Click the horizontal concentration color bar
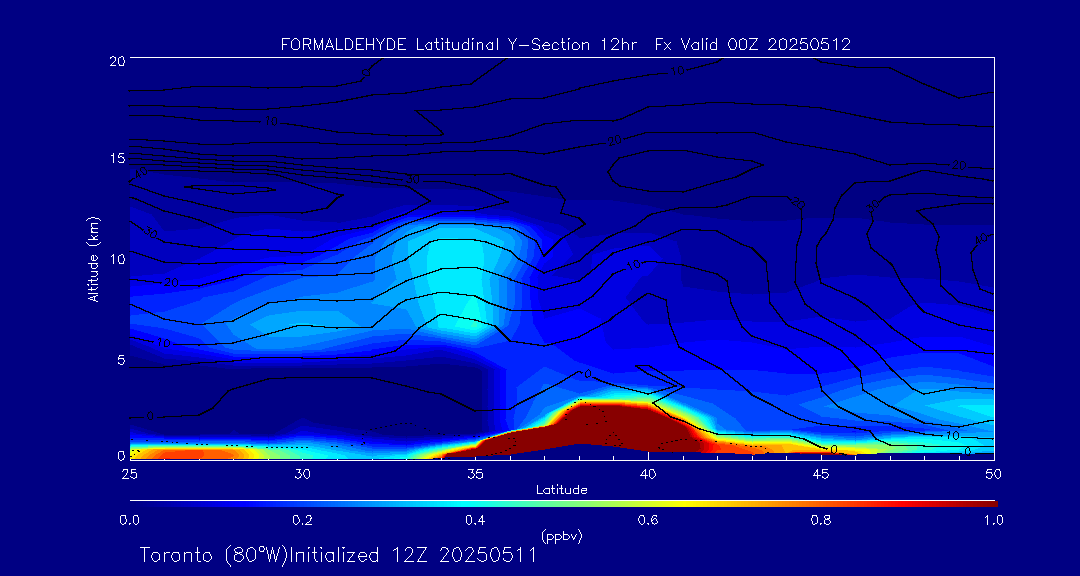This screenshot has width=1080, height=576. coord(563,504)
